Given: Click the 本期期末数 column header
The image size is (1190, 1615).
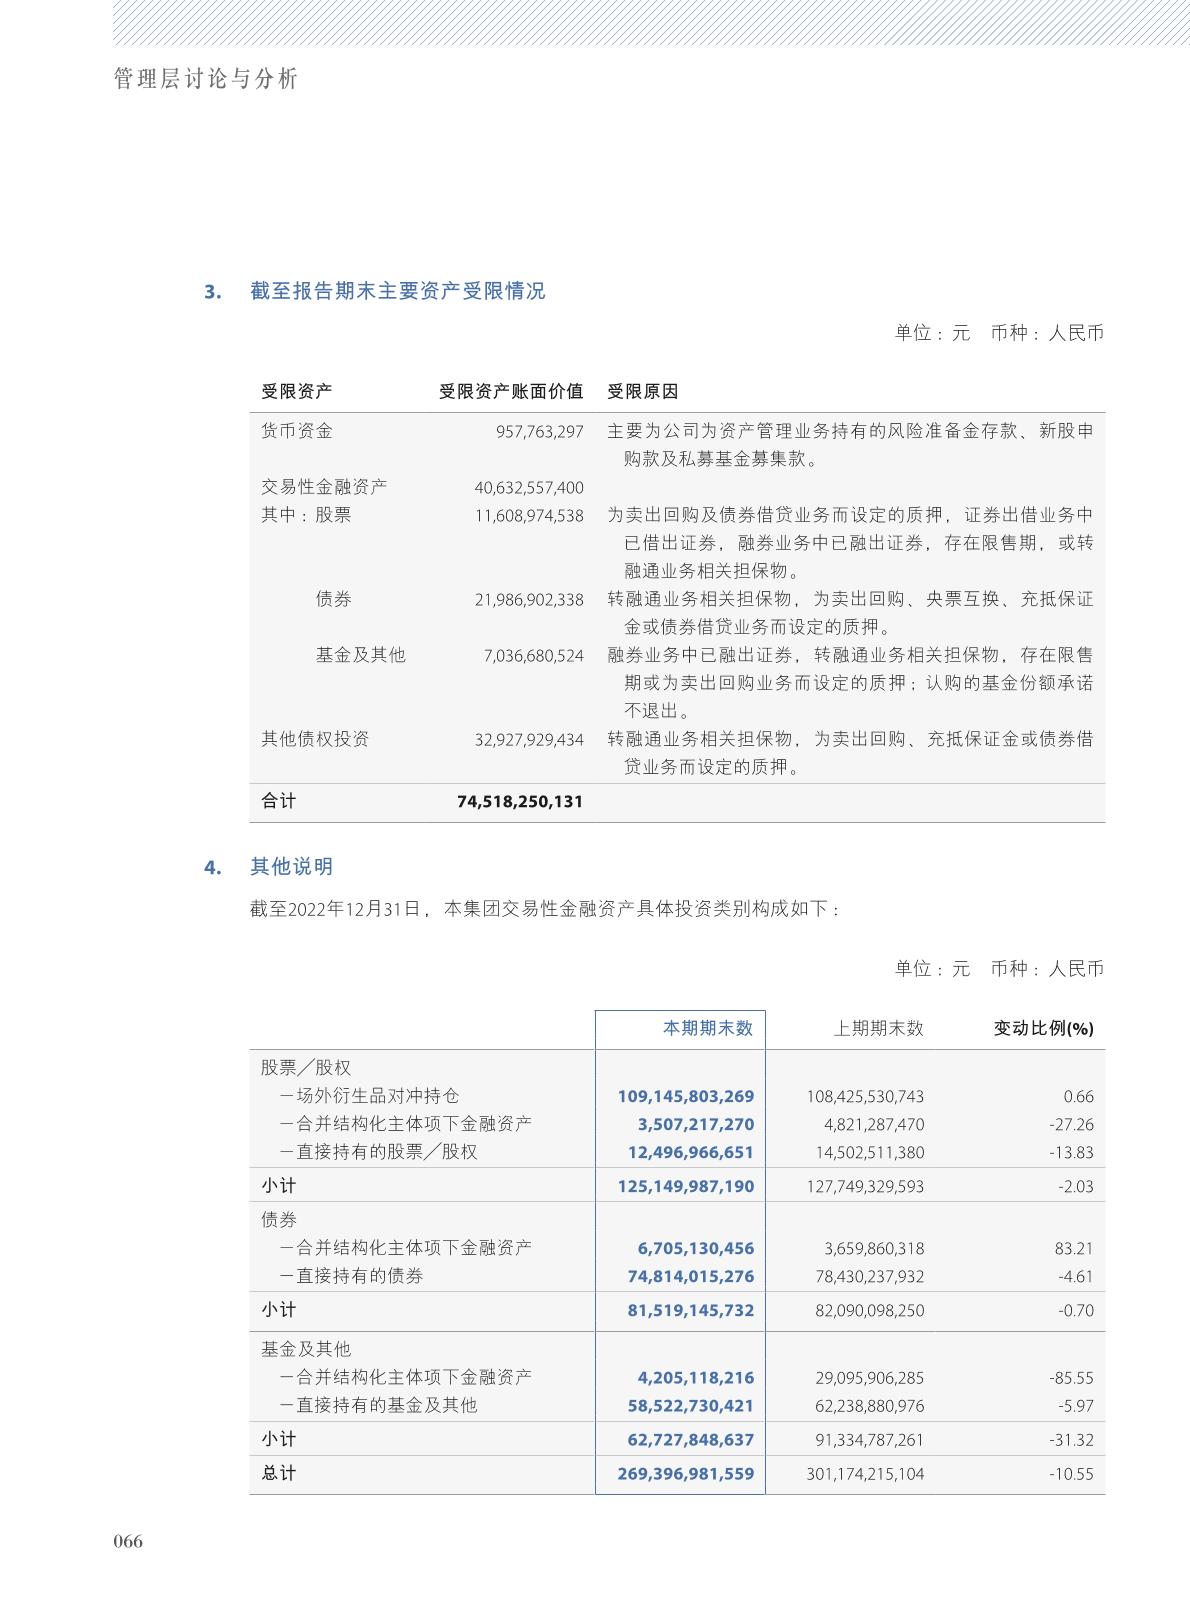Looking at the screenshot, I should tap(708, 1028).
